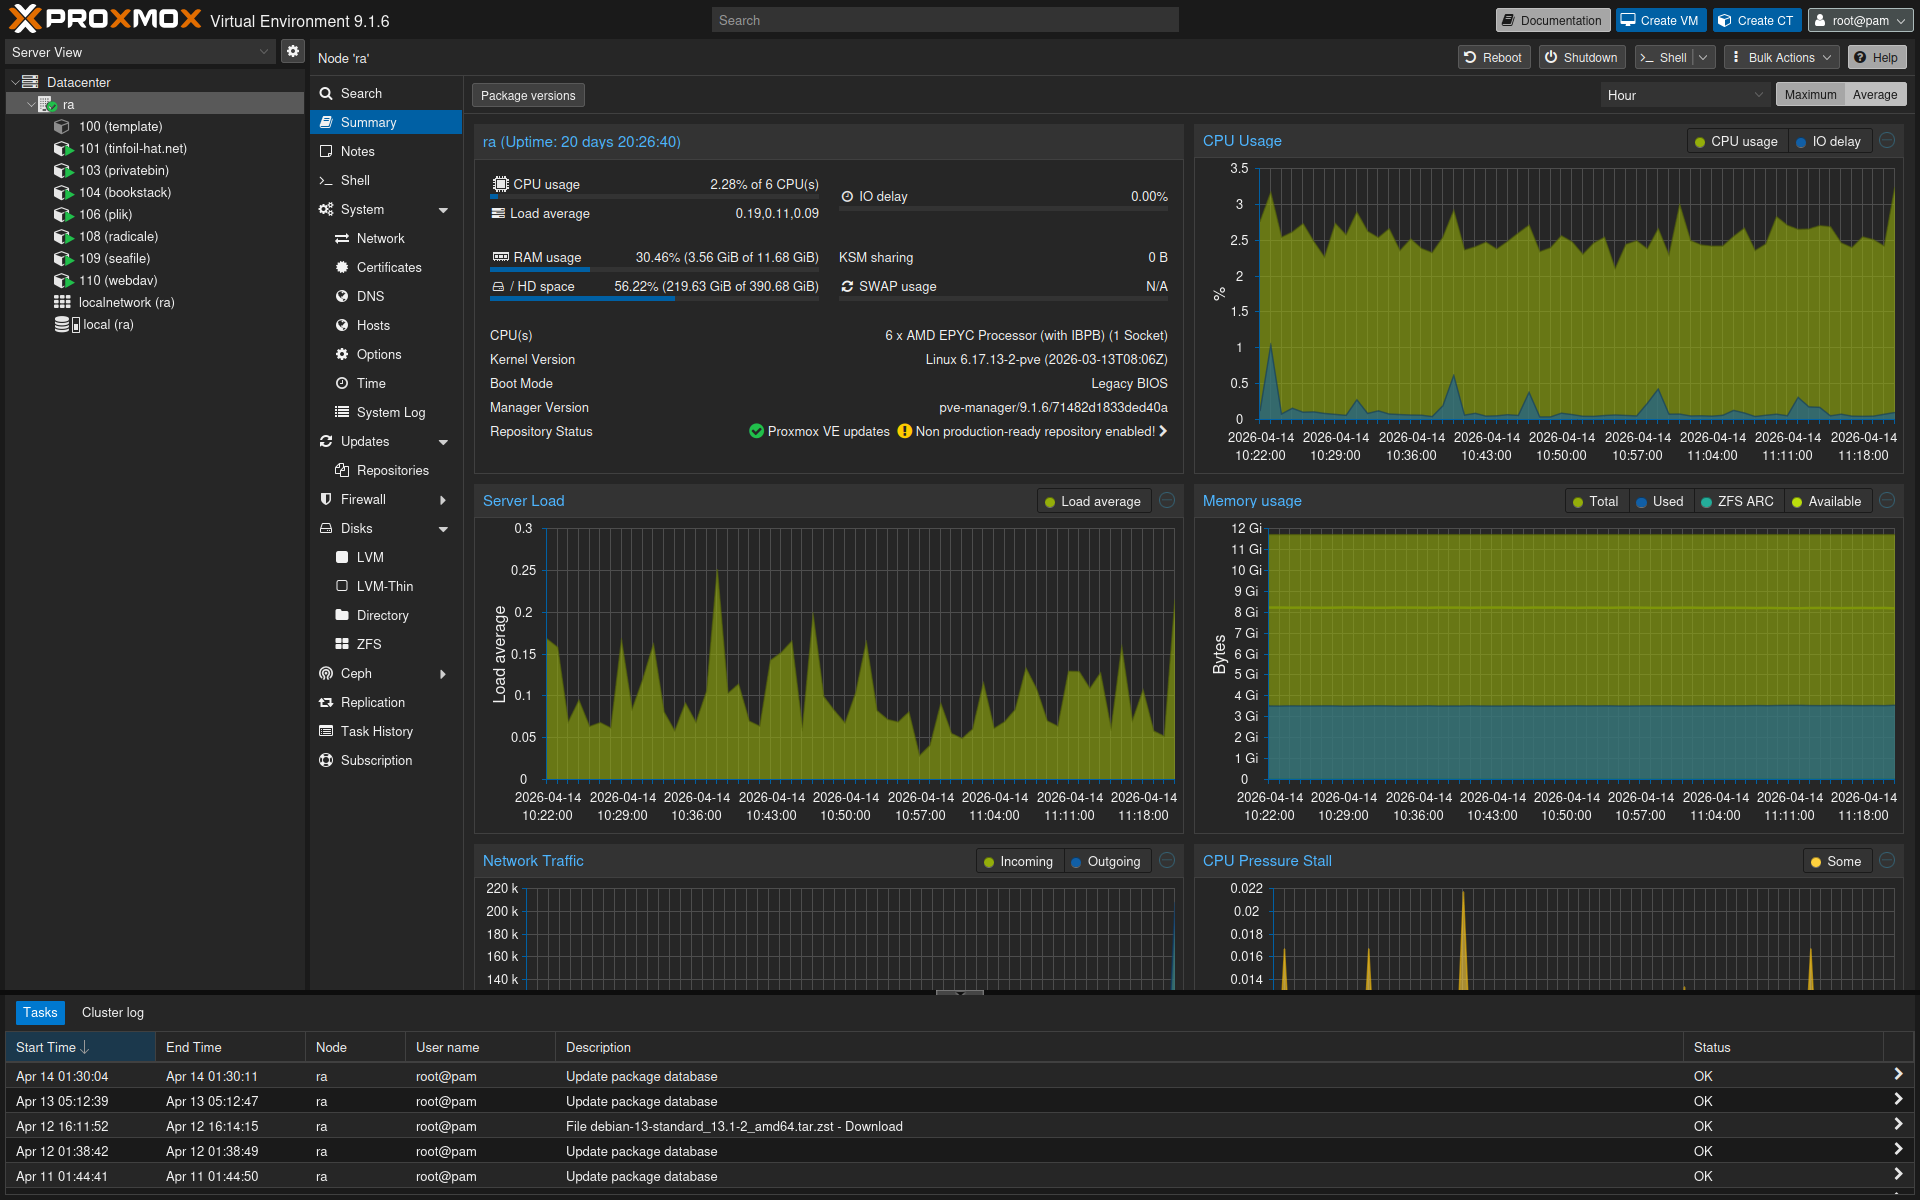
Task: Click the Create CT button
Action: 1756,20
